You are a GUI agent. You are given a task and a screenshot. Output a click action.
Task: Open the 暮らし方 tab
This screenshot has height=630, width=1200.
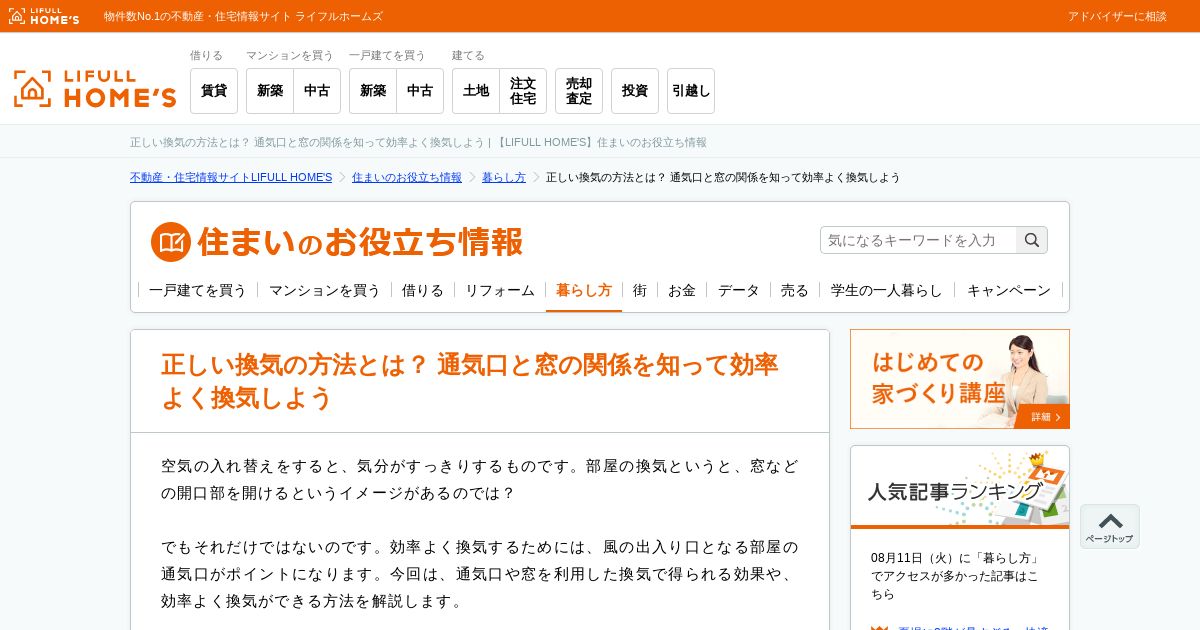click(584, 290)
